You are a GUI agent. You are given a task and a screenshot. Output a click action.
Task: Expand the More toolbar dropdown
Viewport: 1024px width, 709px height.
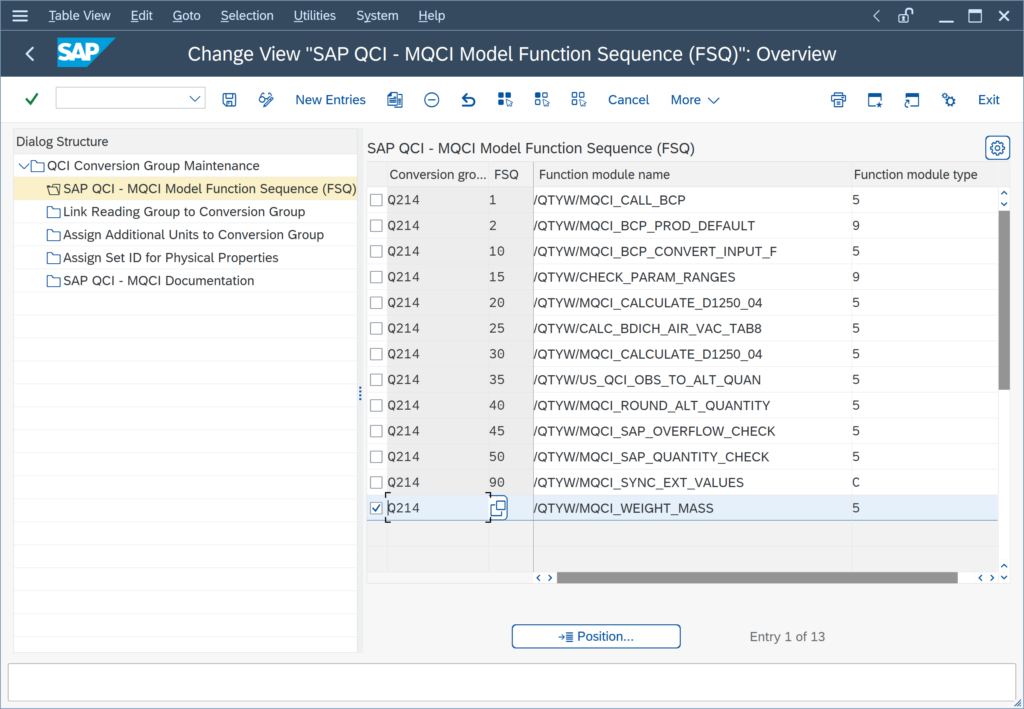695,100
